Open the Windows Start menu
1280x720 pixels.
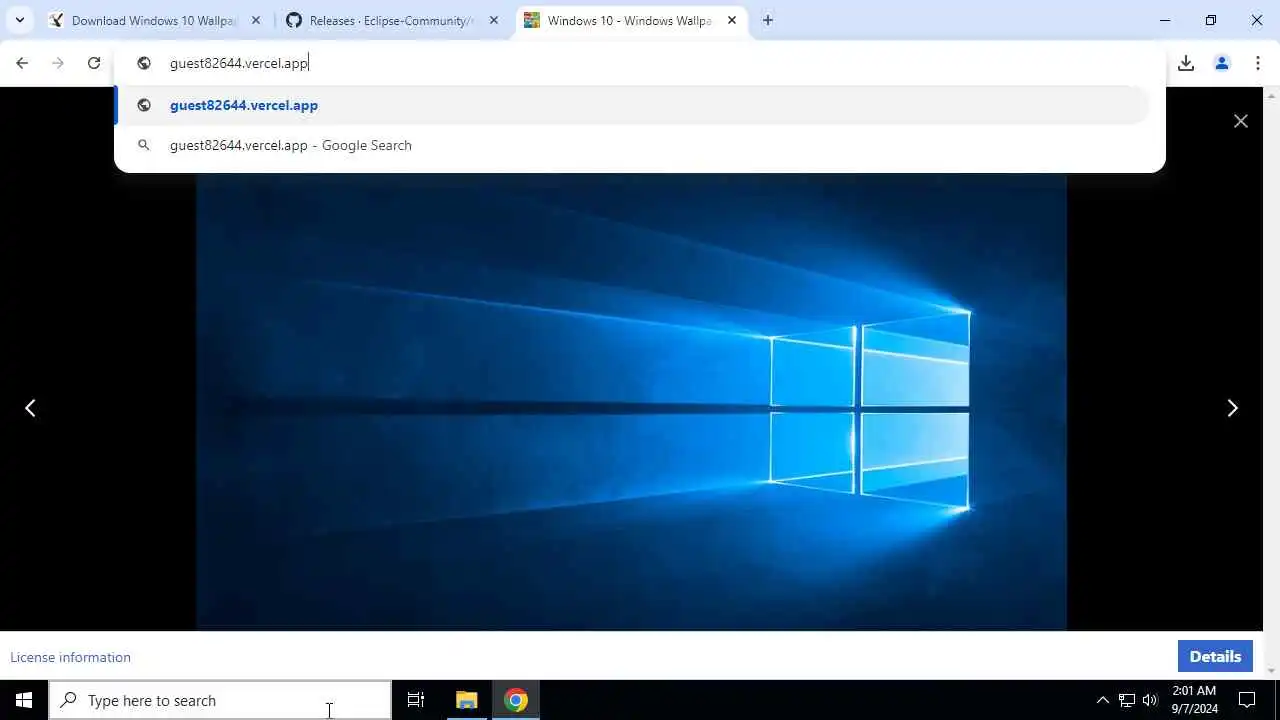(24, 700)
